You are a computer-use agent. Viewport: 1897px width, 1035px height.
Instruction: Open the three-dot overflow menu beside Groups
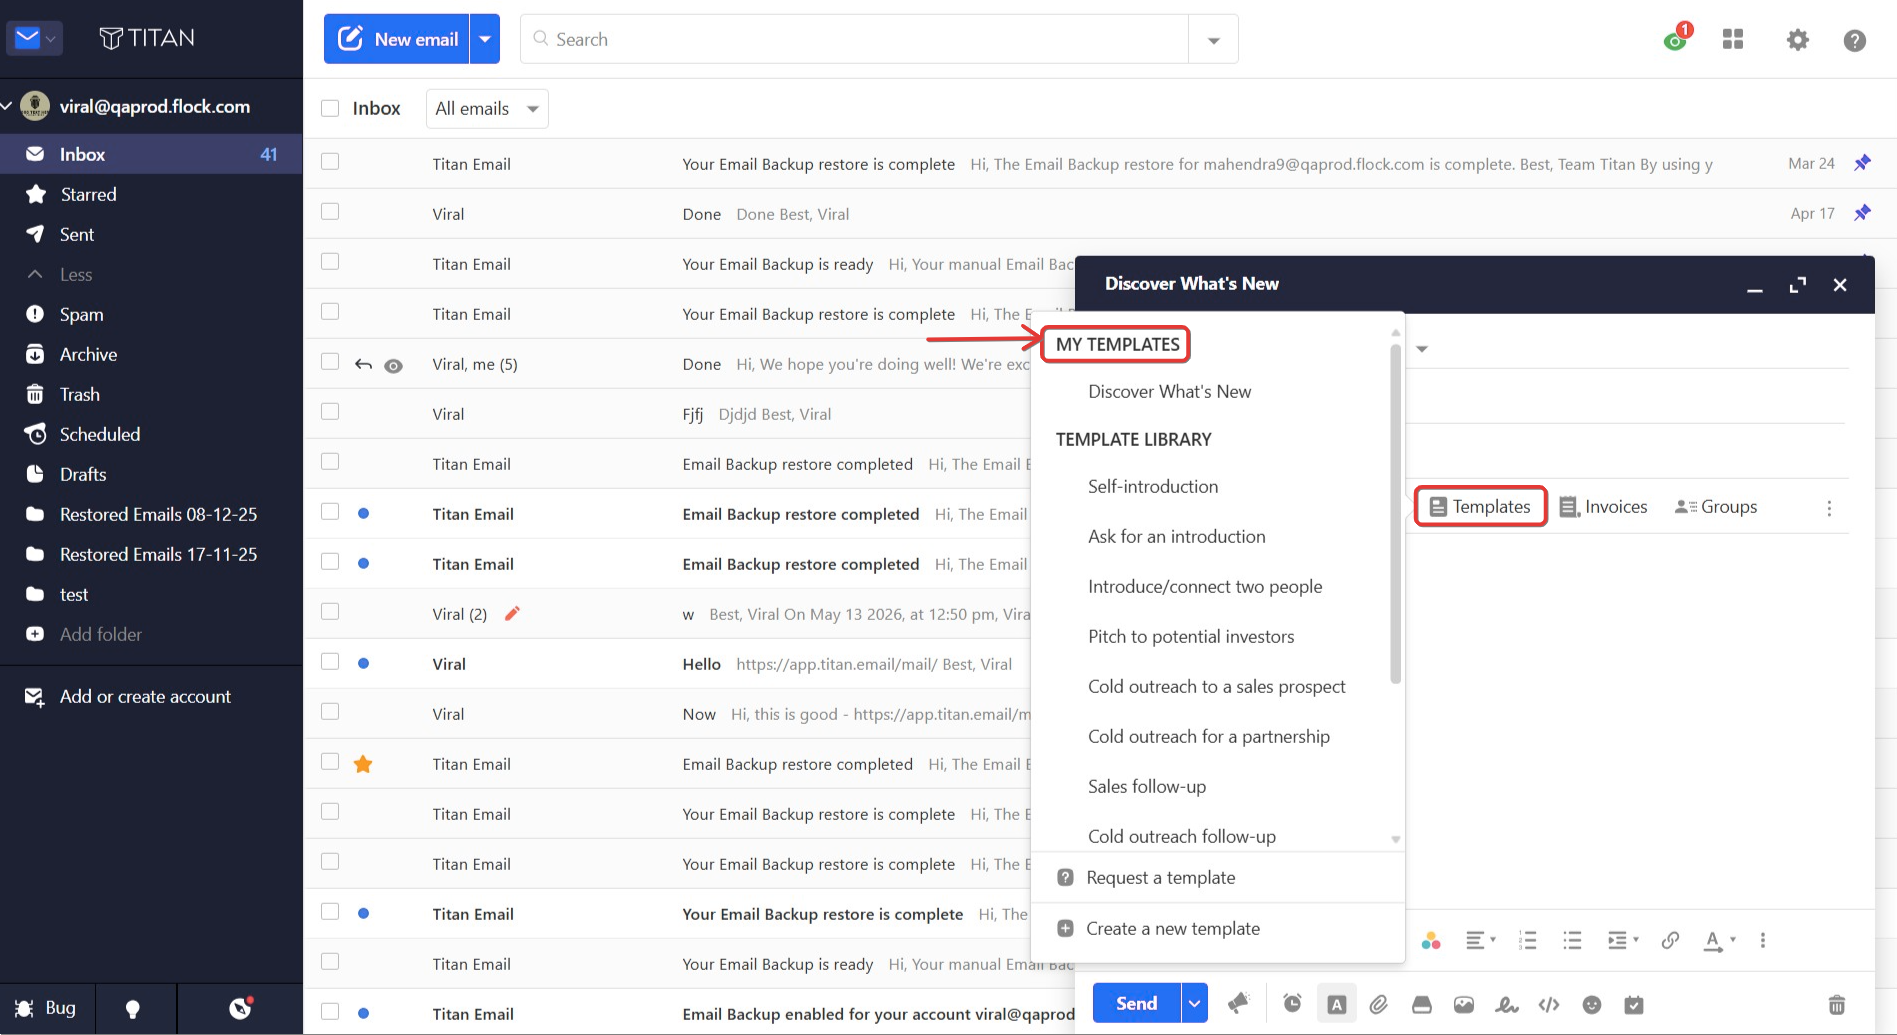point(1829,508)
